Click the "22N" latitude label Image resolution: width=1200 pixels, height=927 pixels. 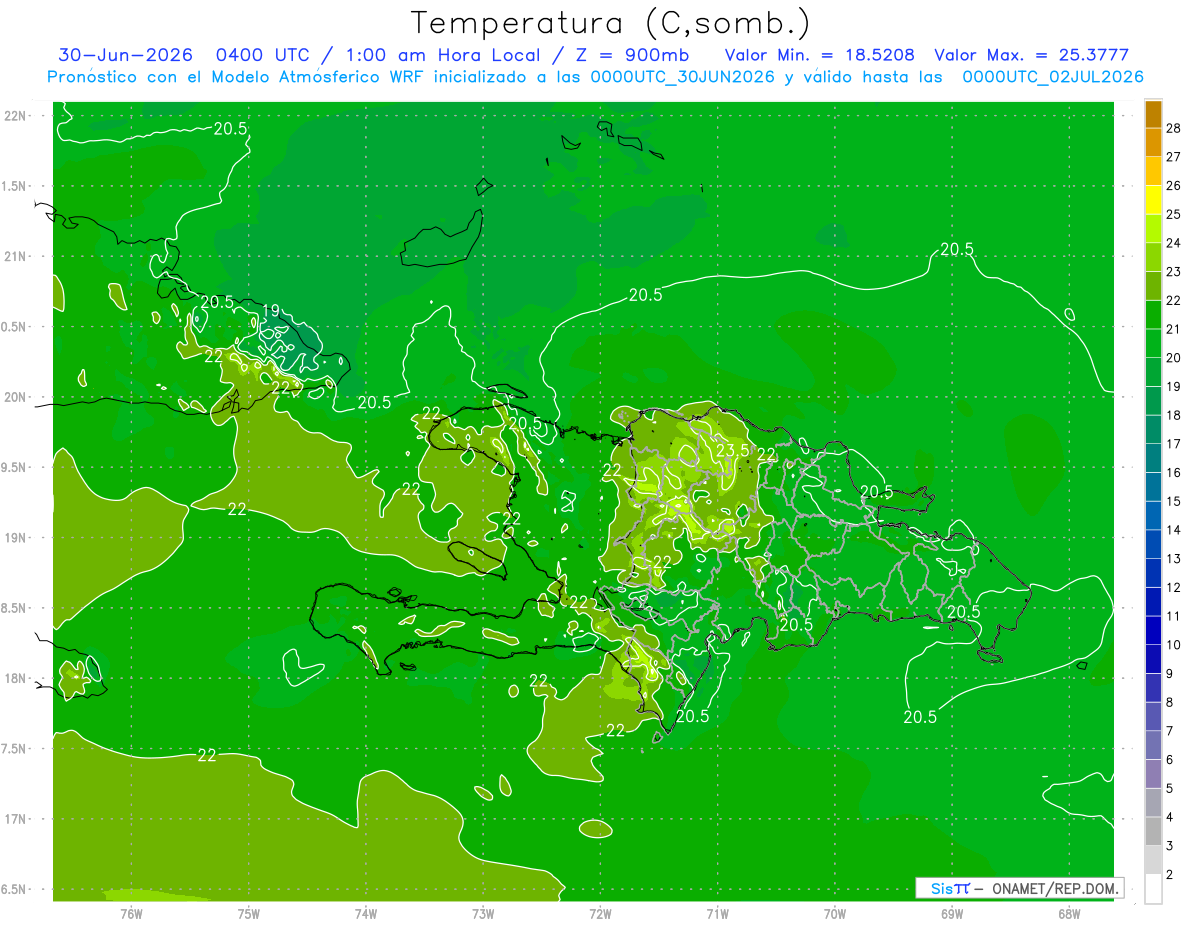16,116
